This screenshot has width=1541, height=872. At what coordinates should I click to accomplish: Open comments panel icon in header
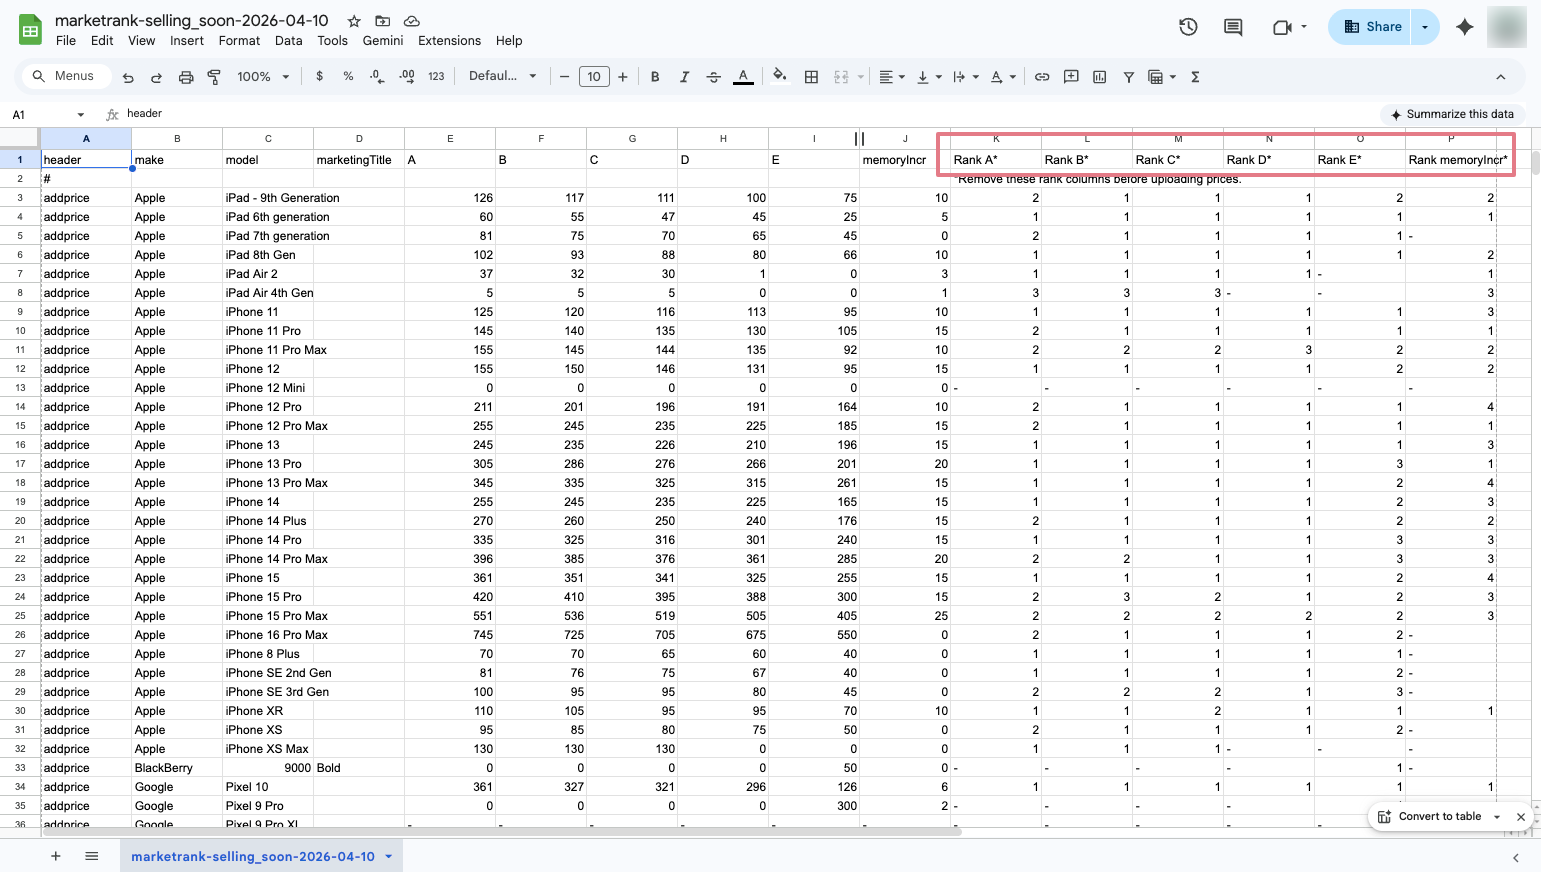tap(1233, 27)
